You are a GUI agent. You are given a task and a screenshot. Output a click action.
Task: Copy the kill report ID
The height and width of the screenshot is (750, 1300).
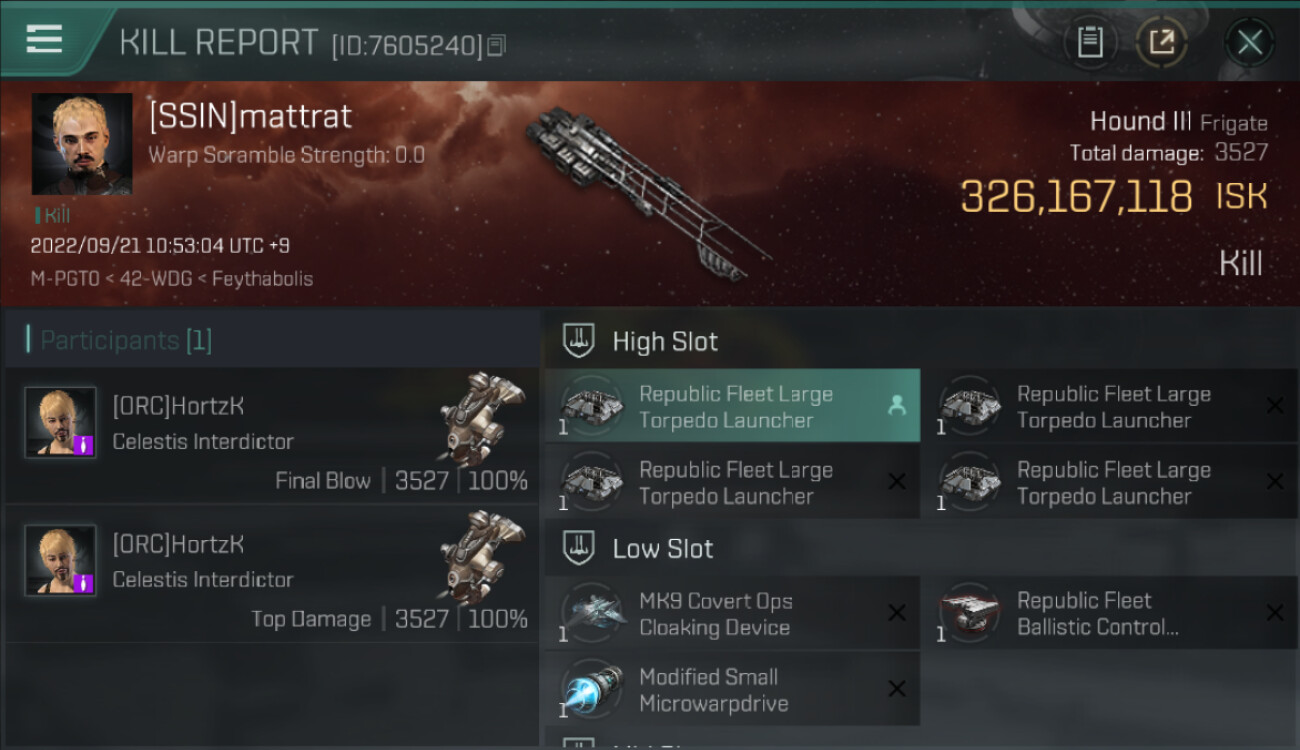[x=497, y=45]
